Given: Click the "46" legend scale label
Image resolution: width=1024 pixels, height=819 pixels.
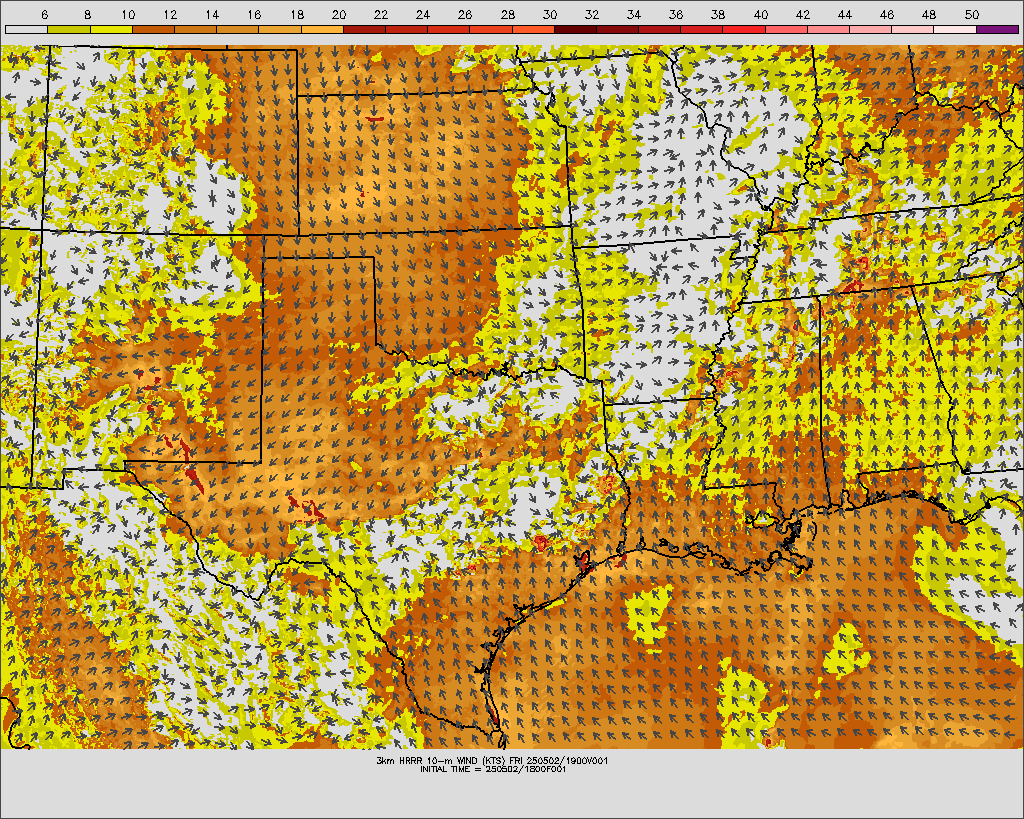Looking at the screenshot, I should 887,14.
